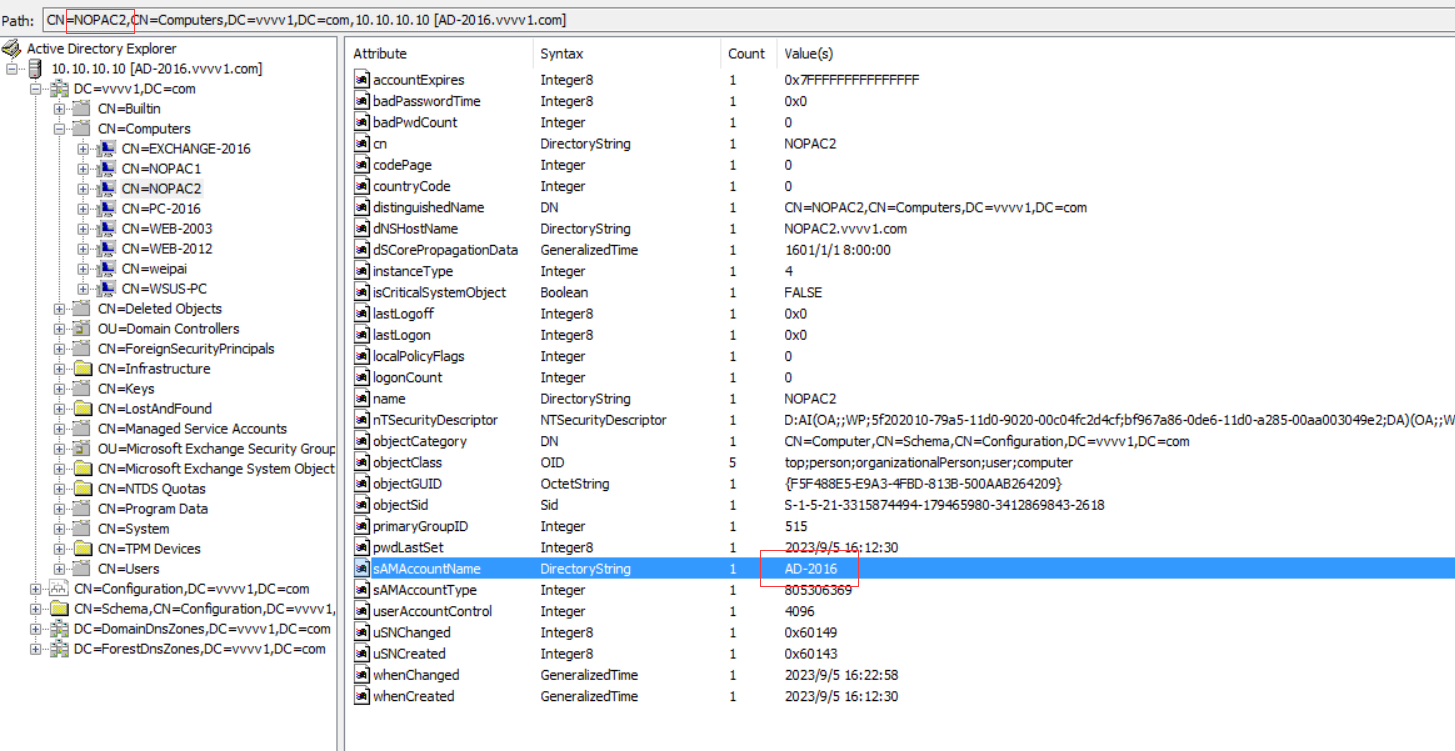The height and width of the screenshot is (751, 1455).
Task: Click the domain icon for DC=DomainDnsZones
Action: coord(59,629)
